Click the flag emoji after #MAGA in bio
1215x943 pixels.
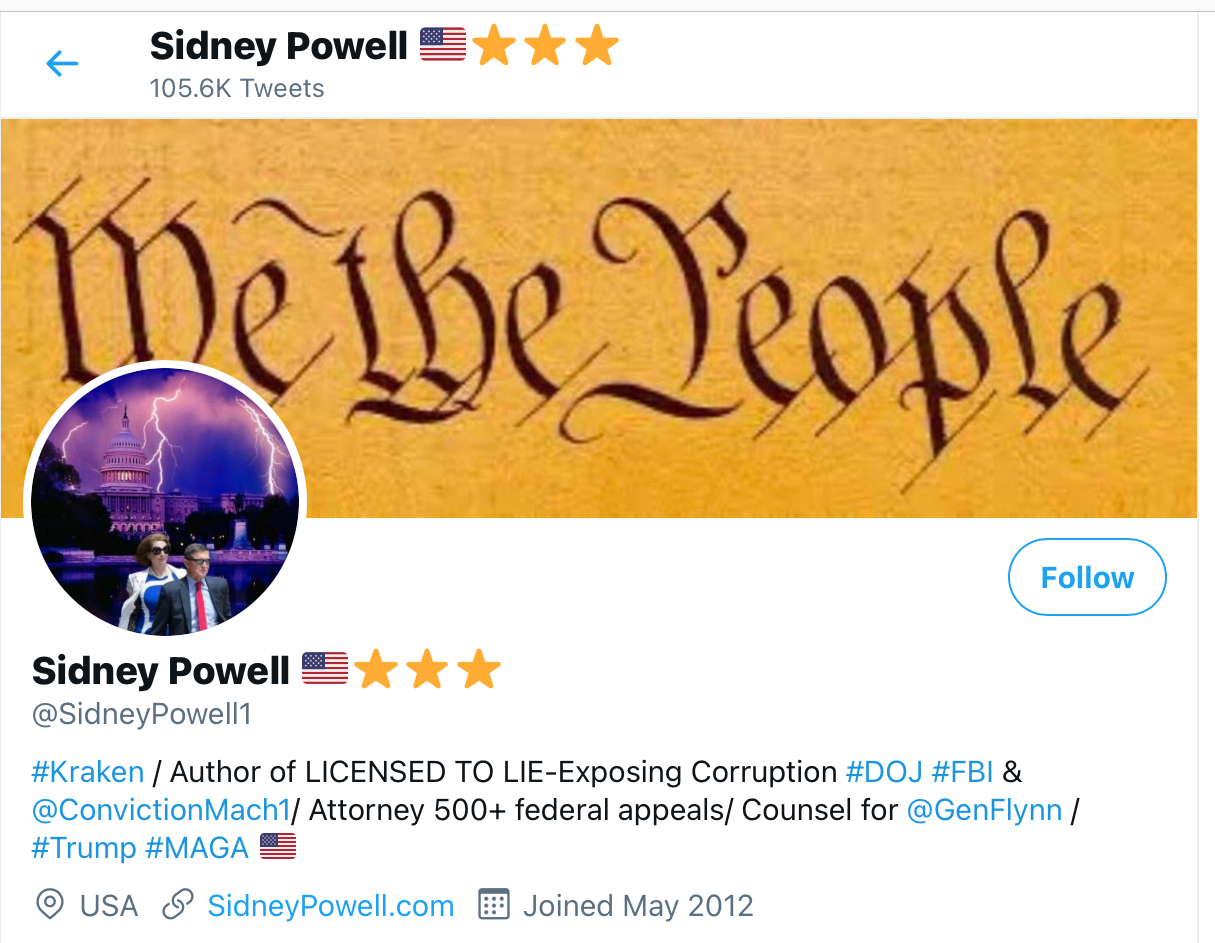coord(278,847)
